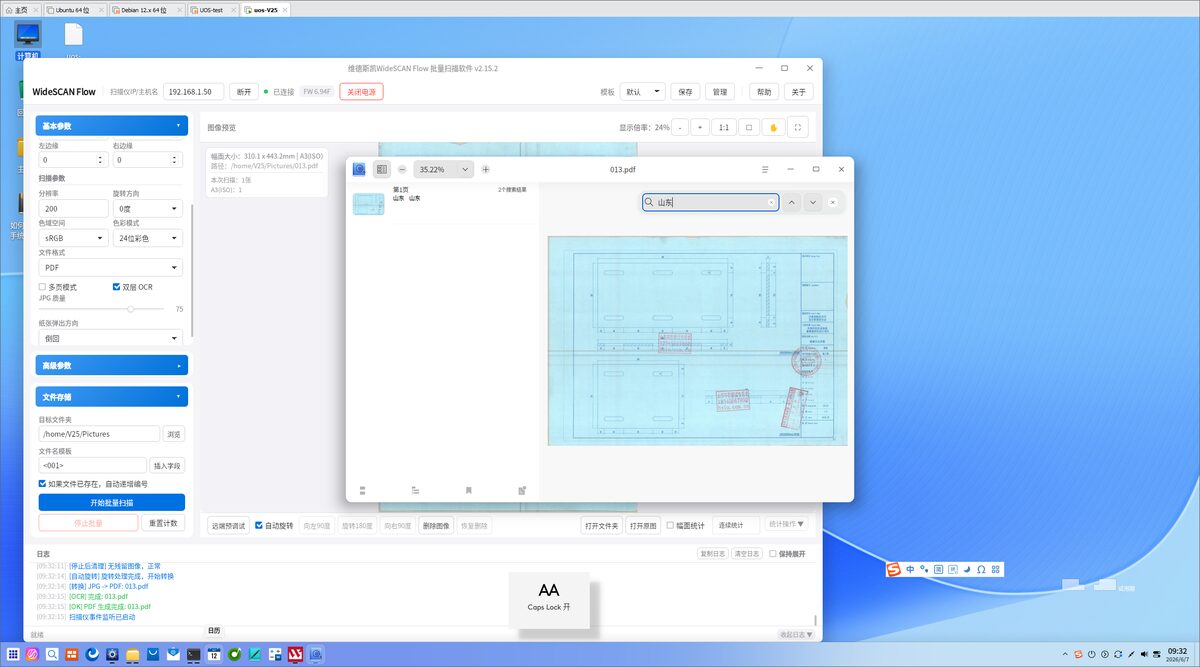This screenshot has width=1200, height=667.
Task: Click the scanner IP field 192.168.1.50
Action: (194, 91)
